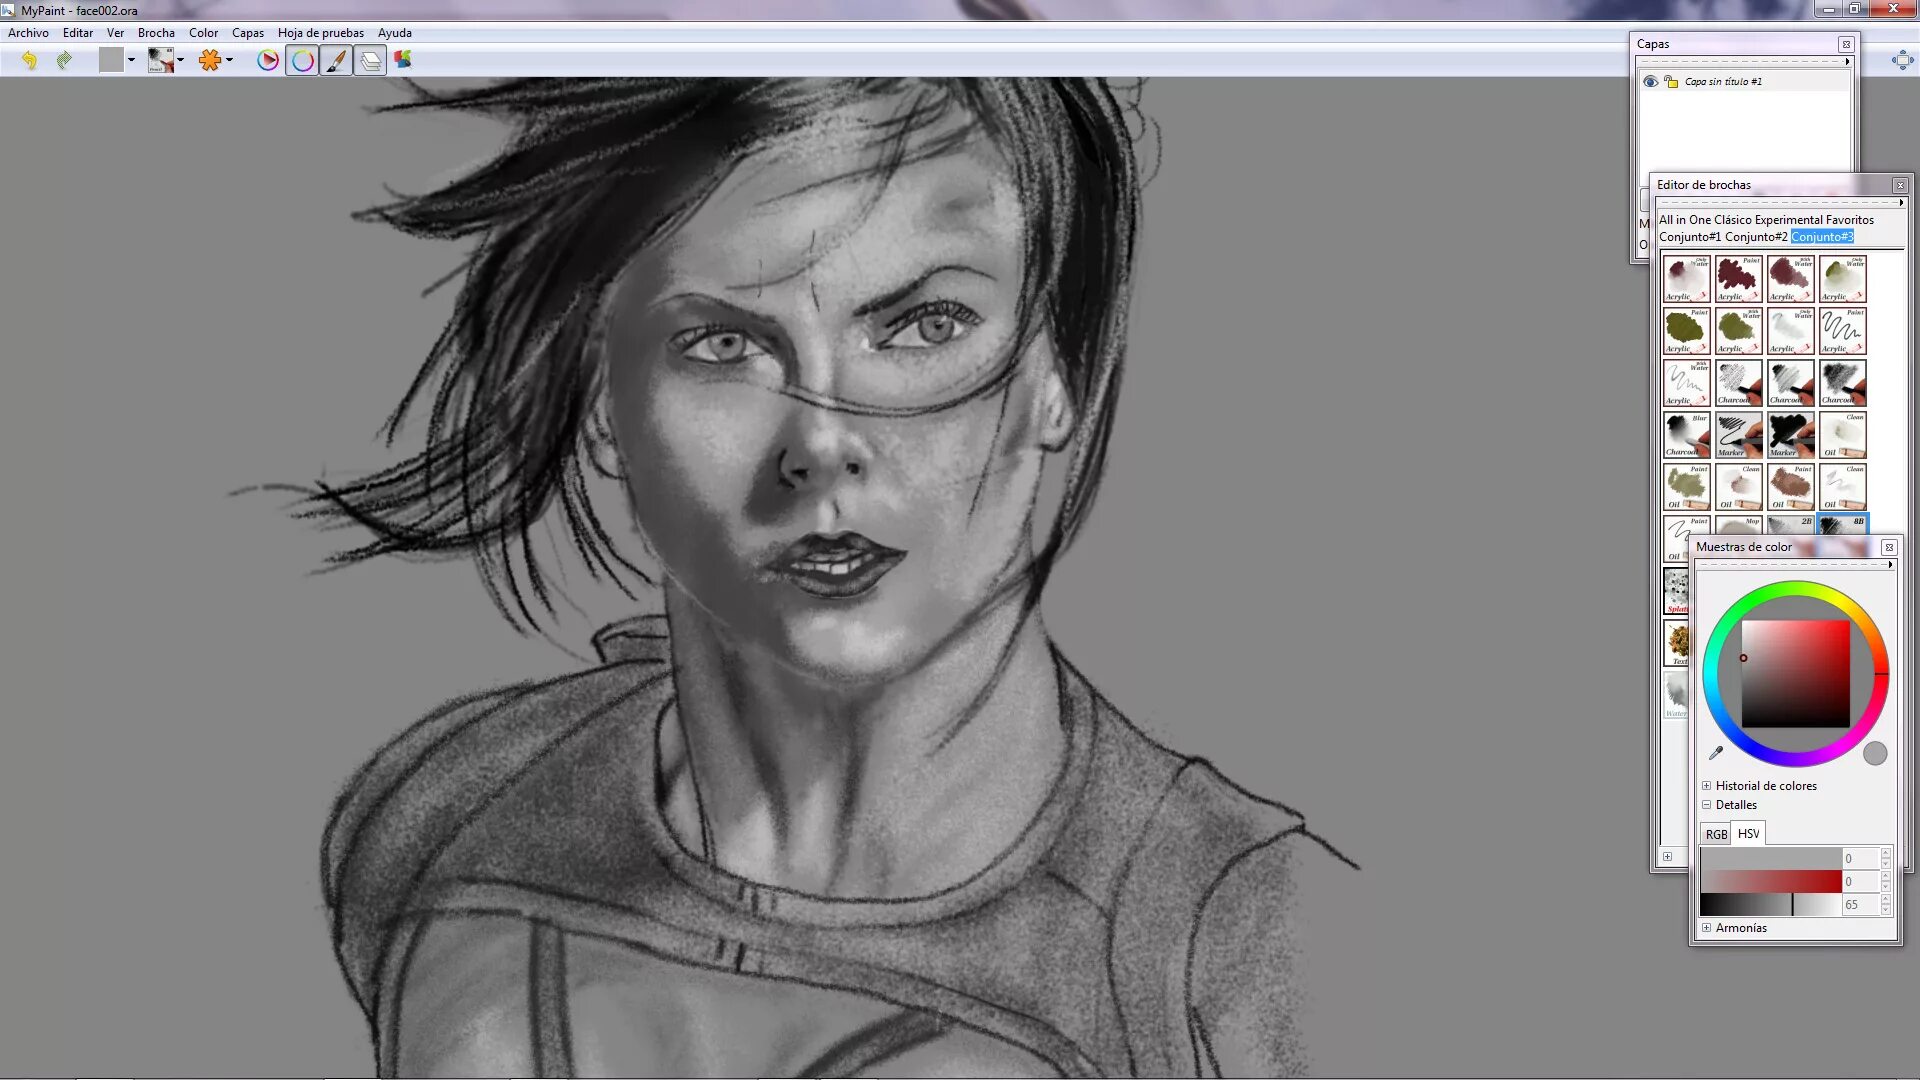Select the Favoritos brush group
The width and height of the screenshot is (1920, 1080).
coord(1850,220)
